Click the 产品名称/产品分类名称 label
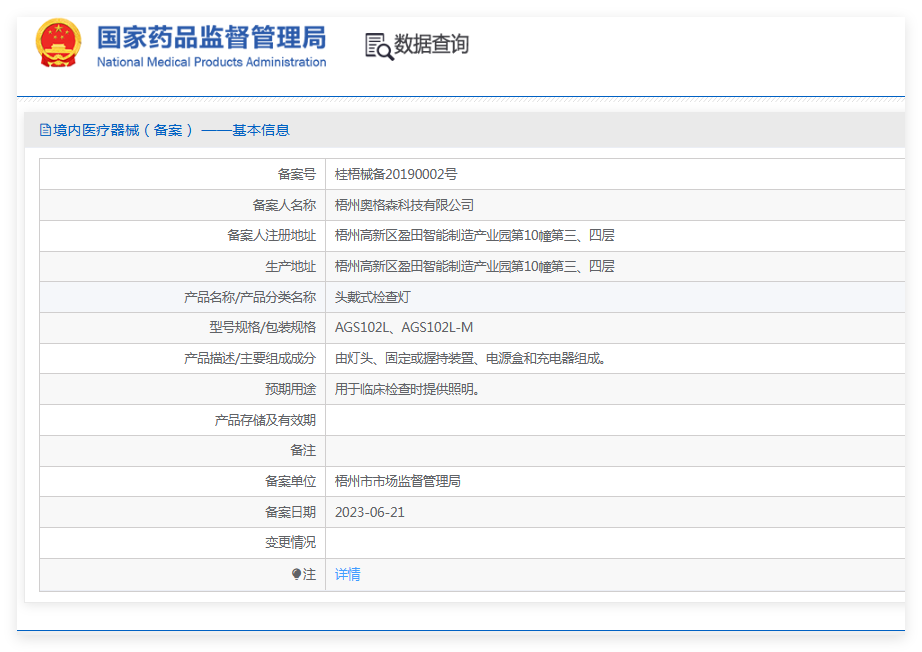 point(250,297)
